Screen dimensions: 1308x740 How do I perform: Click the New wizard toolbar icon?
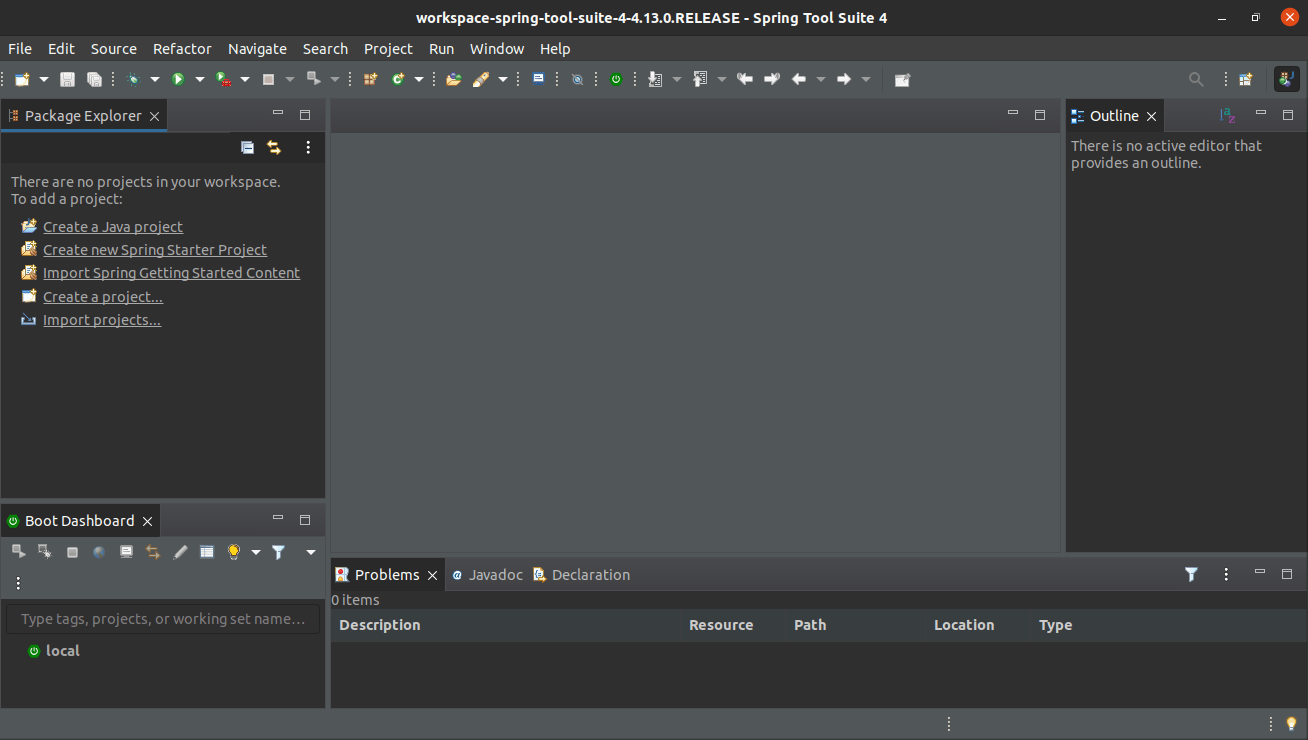pyautogui.click(x=22, y=79)
